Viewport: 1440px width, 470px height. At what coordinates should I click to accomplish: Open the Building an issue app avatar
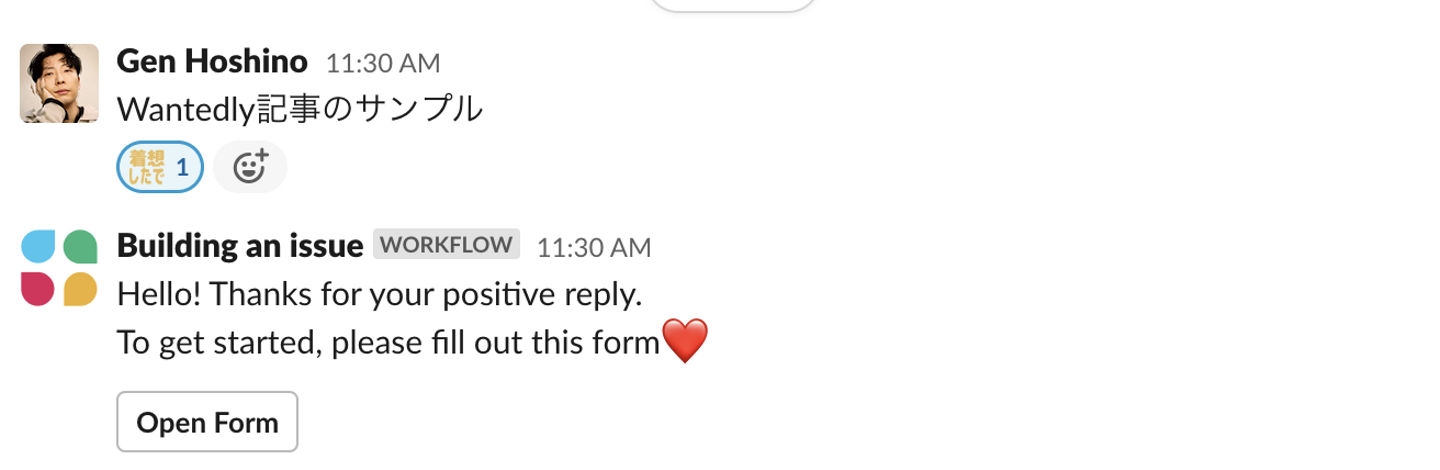[59, 268]
